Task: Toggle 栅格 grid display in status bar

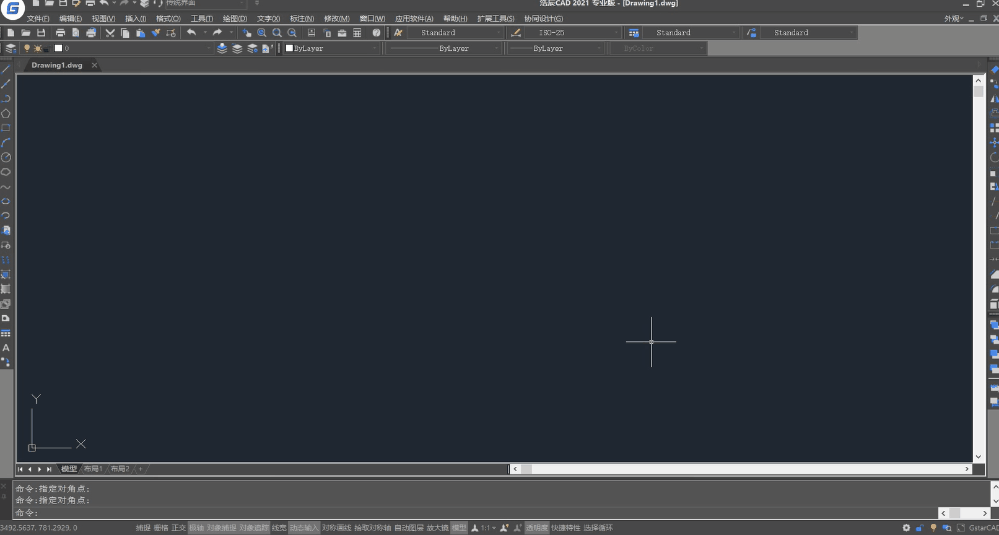Action: point(161,528)
